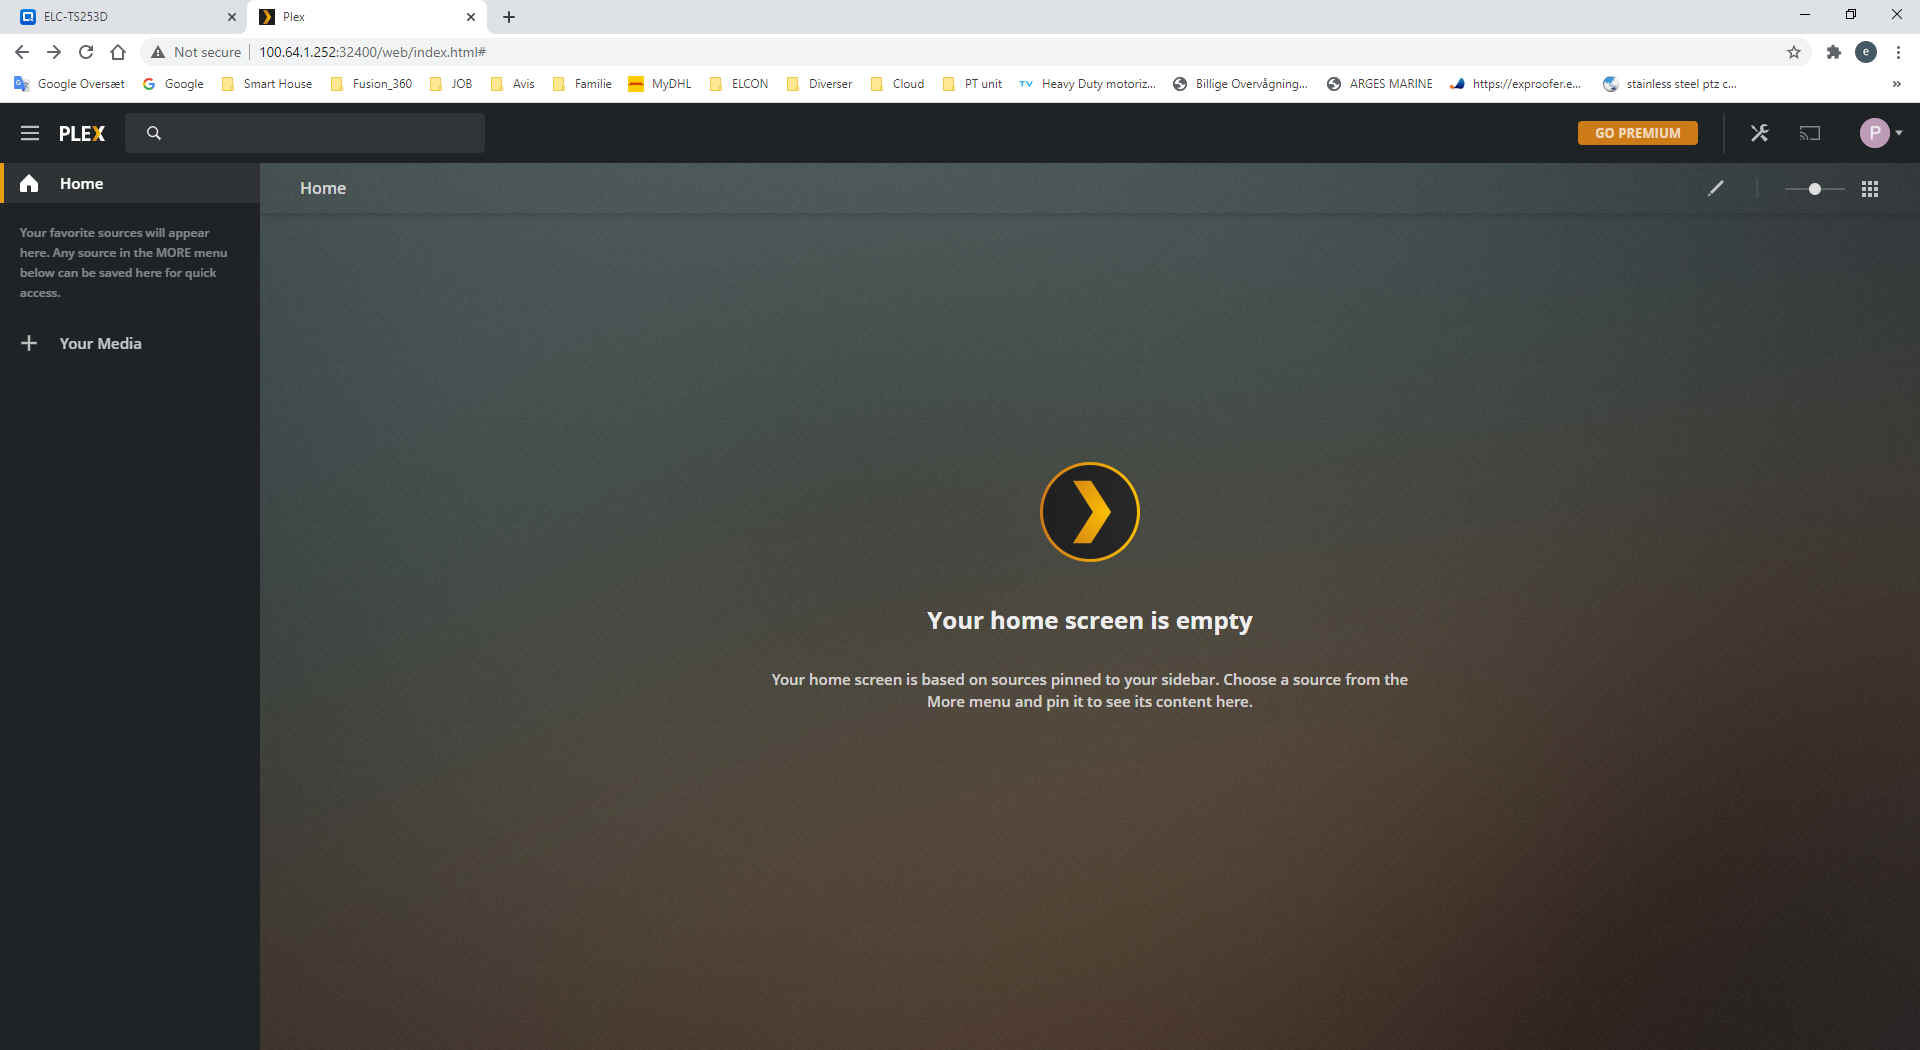Click the plus icon beside Your Media

click(29, 343)
